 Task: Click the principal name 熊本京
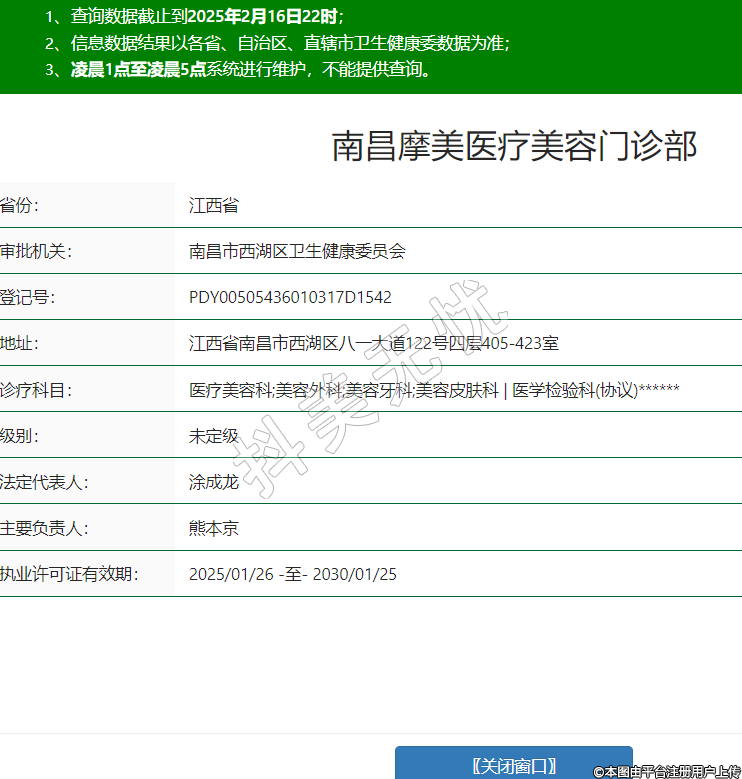[x=214, y=527]
